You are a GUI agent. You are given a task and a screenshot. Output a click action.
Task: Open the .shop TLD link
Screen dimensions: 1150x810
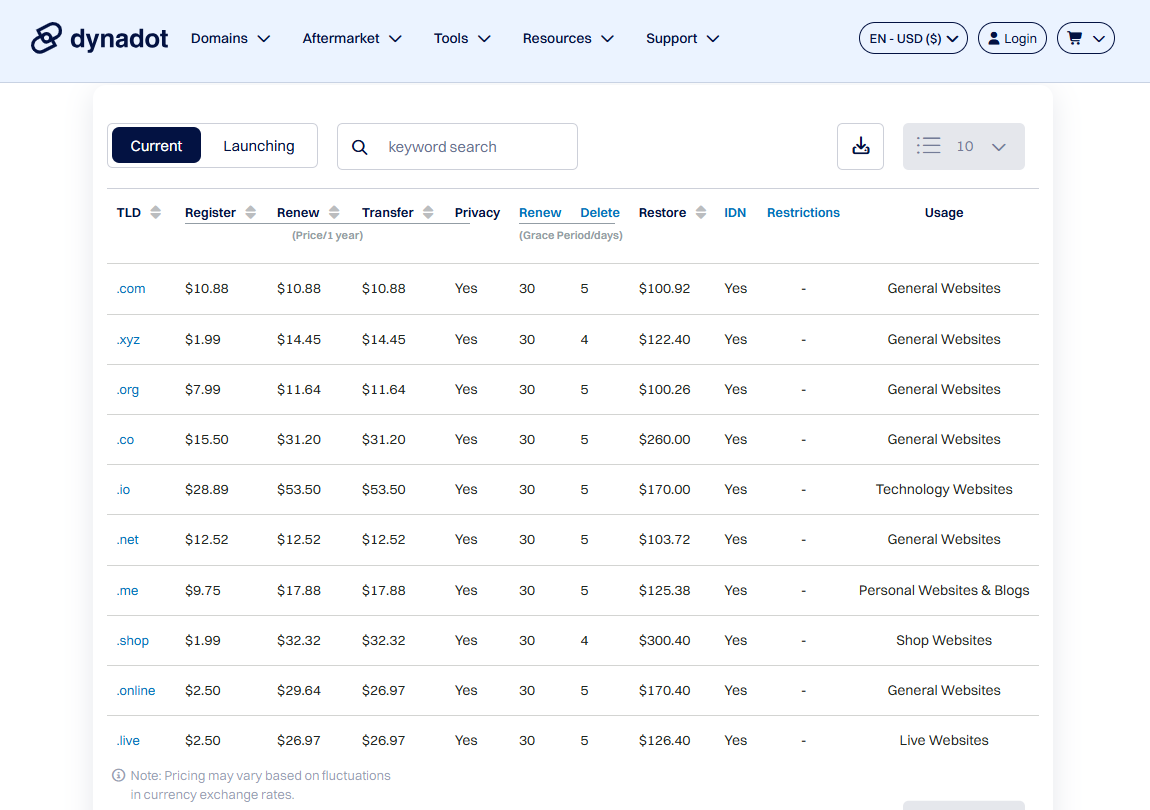(133, 640)
